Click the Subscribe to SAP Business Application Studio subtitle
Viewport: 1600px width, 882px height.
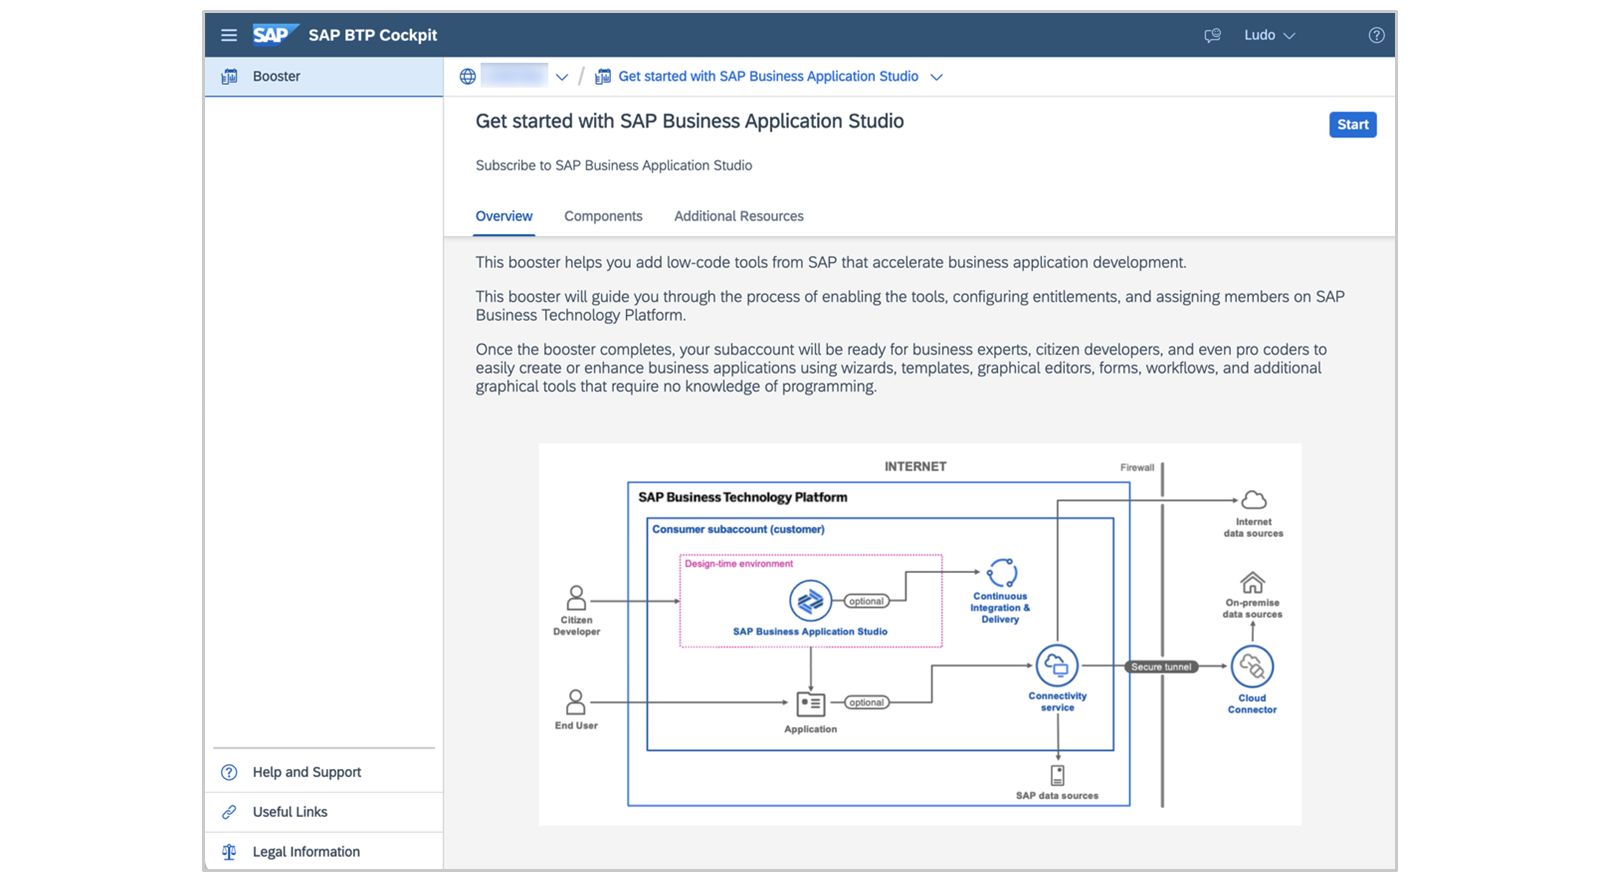[x=614, y=165]
